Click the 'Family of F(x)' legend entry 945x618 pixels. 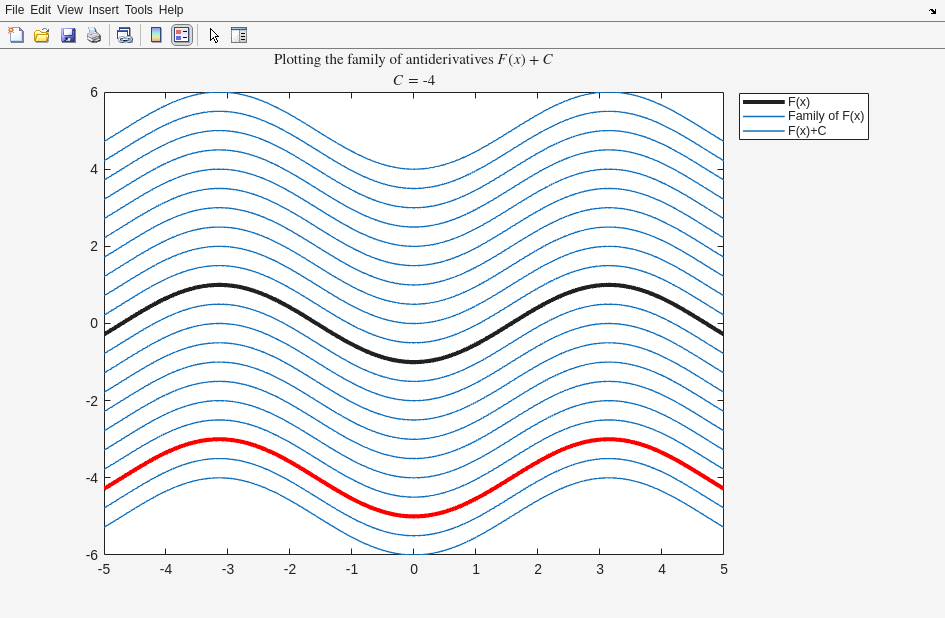pos(825,116)
